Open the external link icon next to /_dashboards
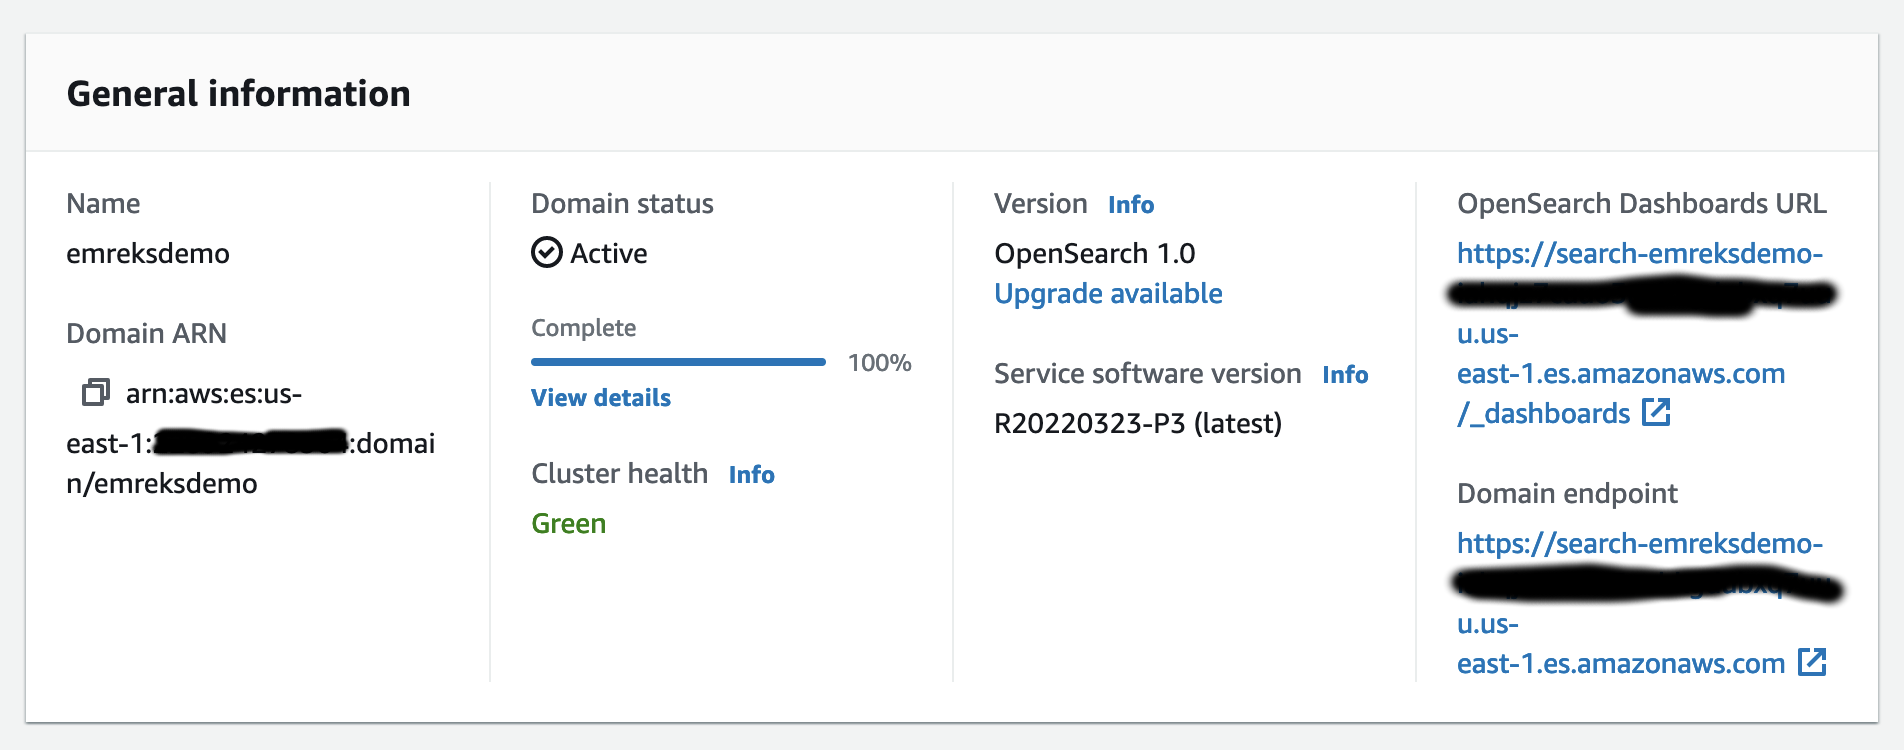Screen dimensions: 1904x750 1656,412
